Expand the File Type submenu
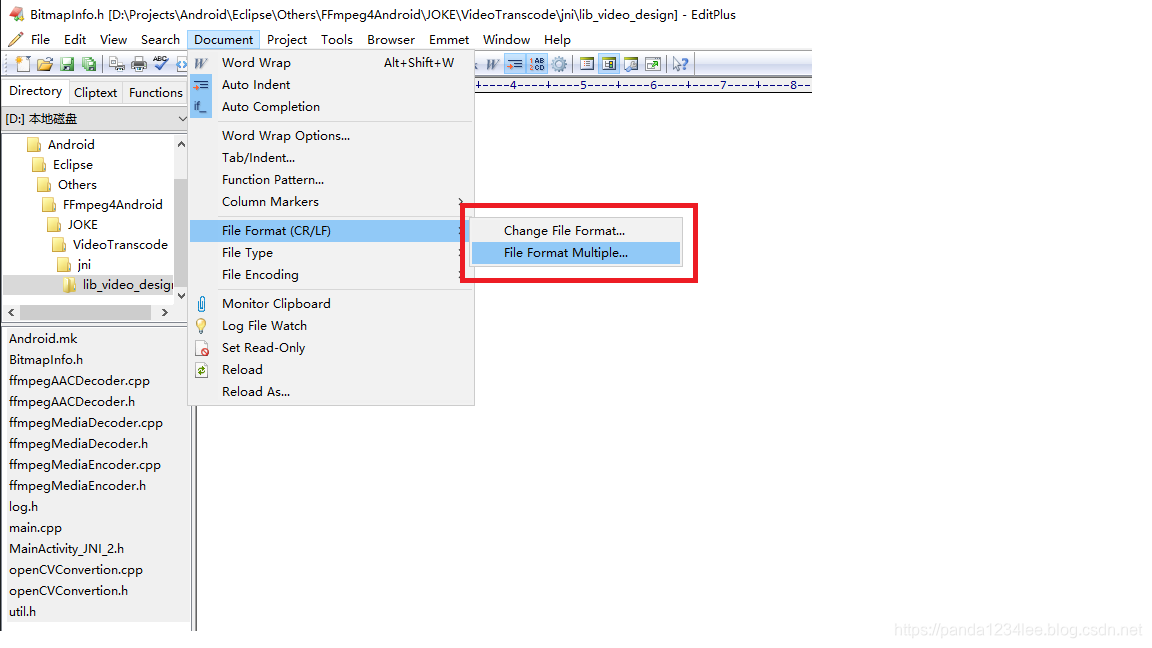The image size is (1152, 648). pos(331,252)
